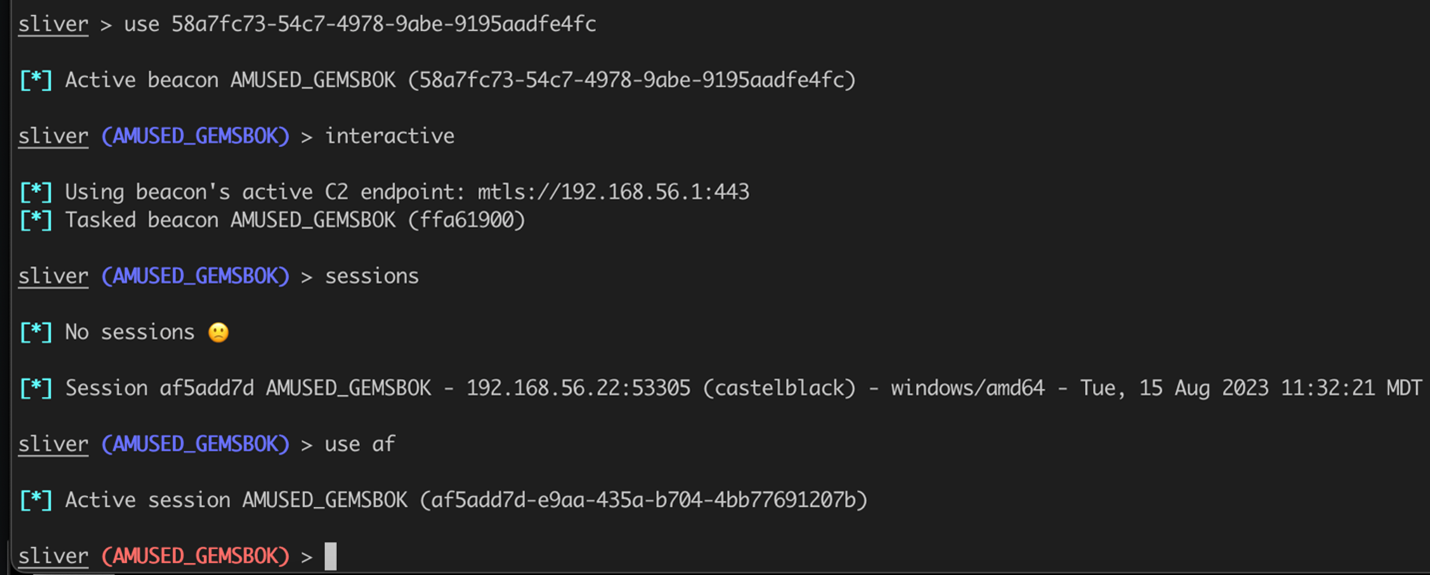Image resolution: width=1430 pixels, height=575 pixels.
Task: Click the blue AMUSED_GEMSBOK label before interactive
Action: 195,136
